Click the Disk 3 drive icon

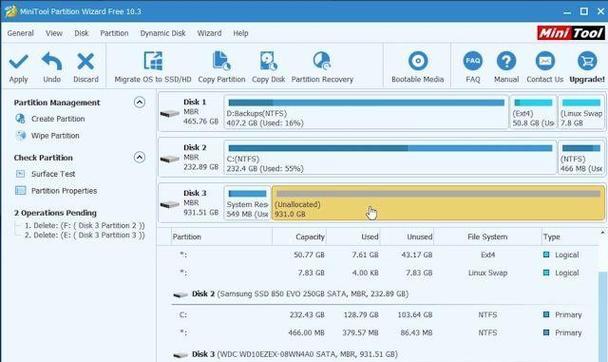pos(170,204)
